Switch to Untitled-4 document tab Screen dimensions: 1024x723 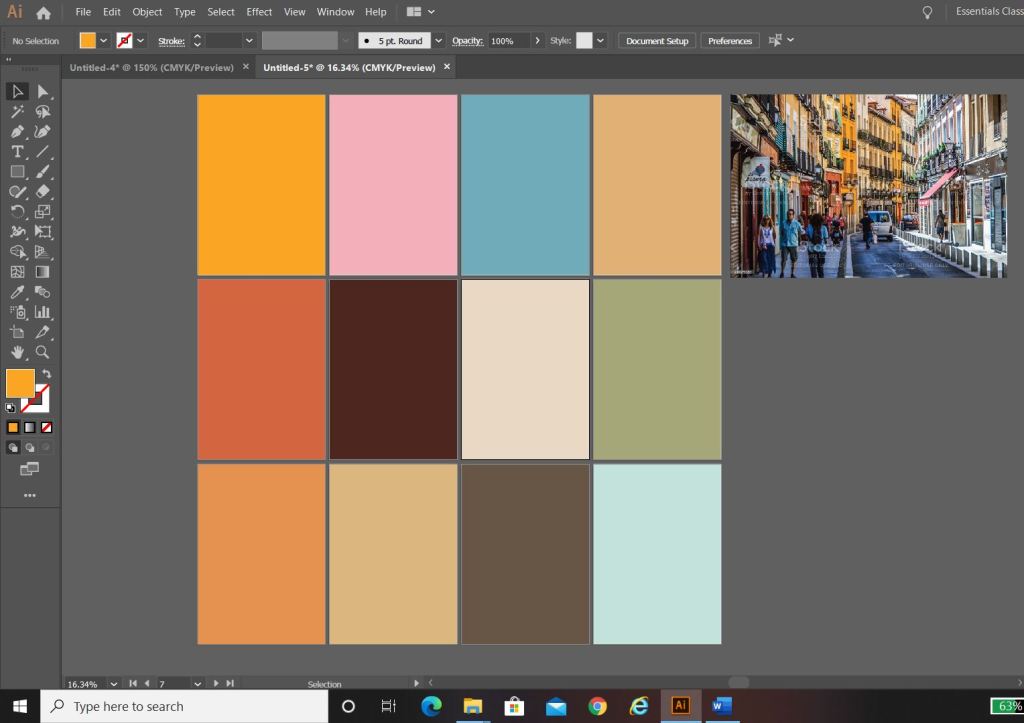[150, 67]
